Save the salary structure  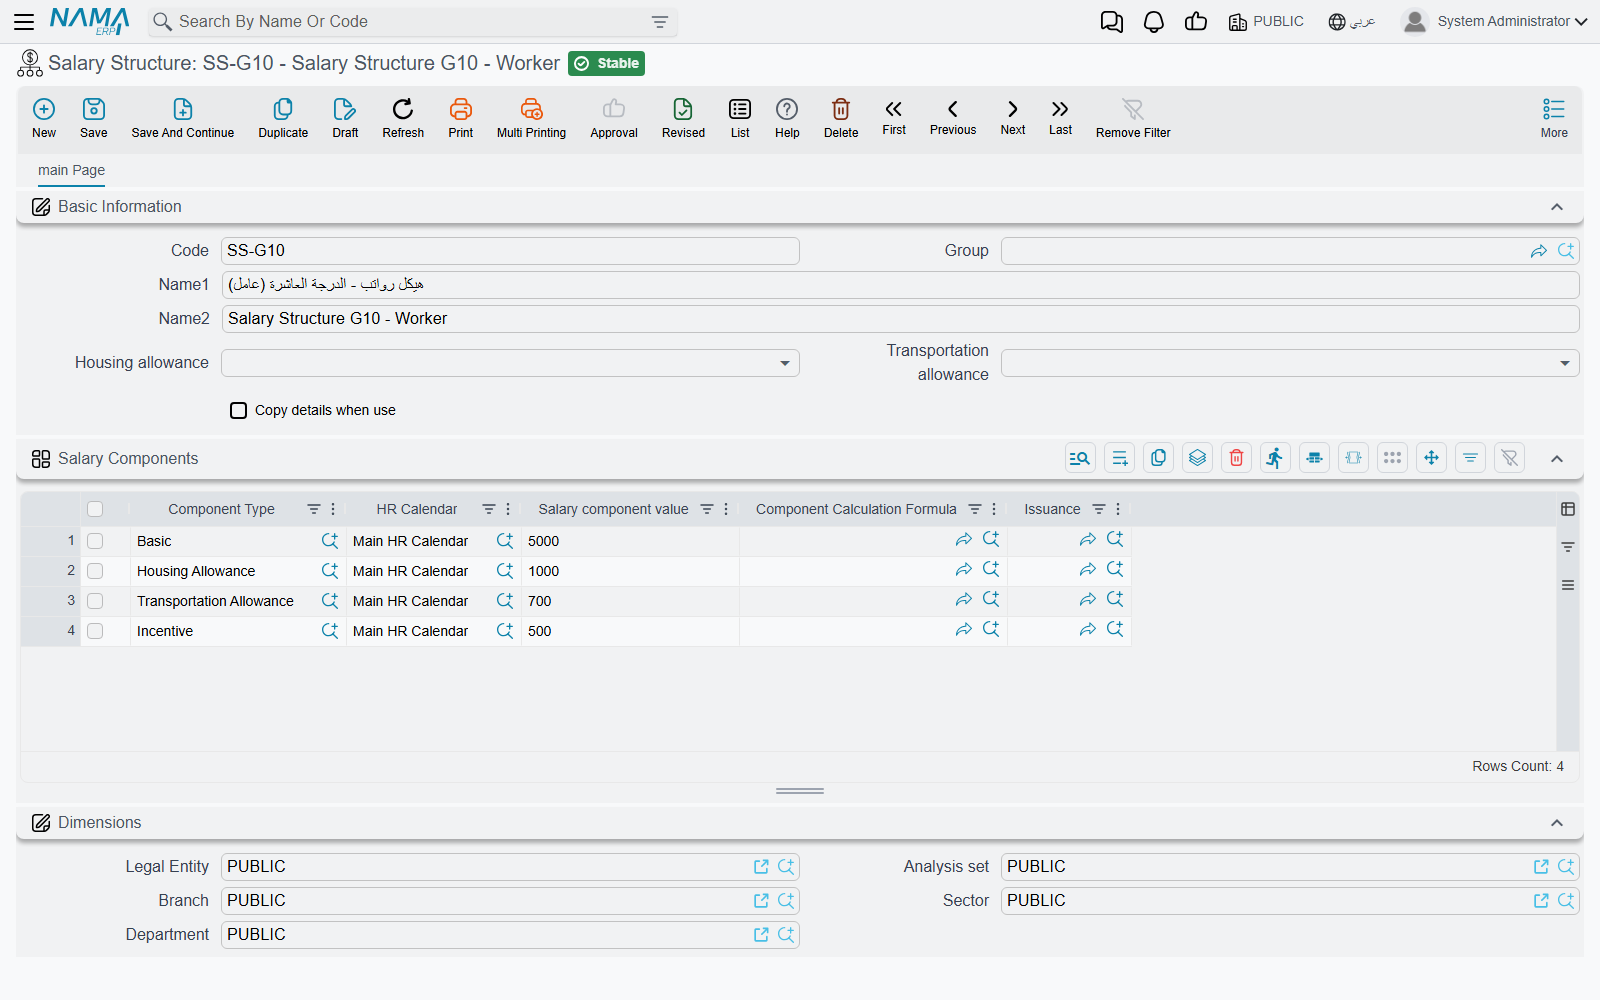pyautogui.click(x=94, y=118)
